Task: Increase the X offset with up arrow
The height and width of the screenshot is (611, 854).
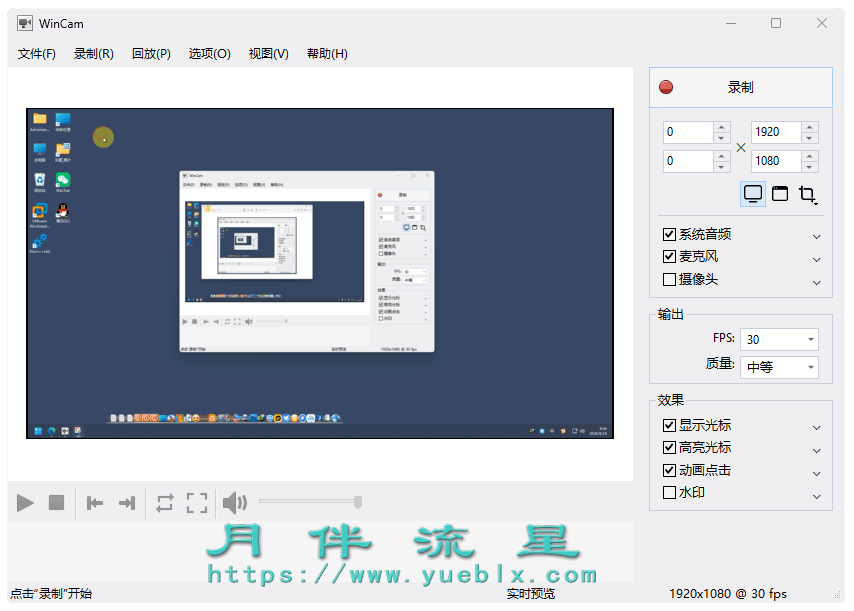Action: coord(721,127)
